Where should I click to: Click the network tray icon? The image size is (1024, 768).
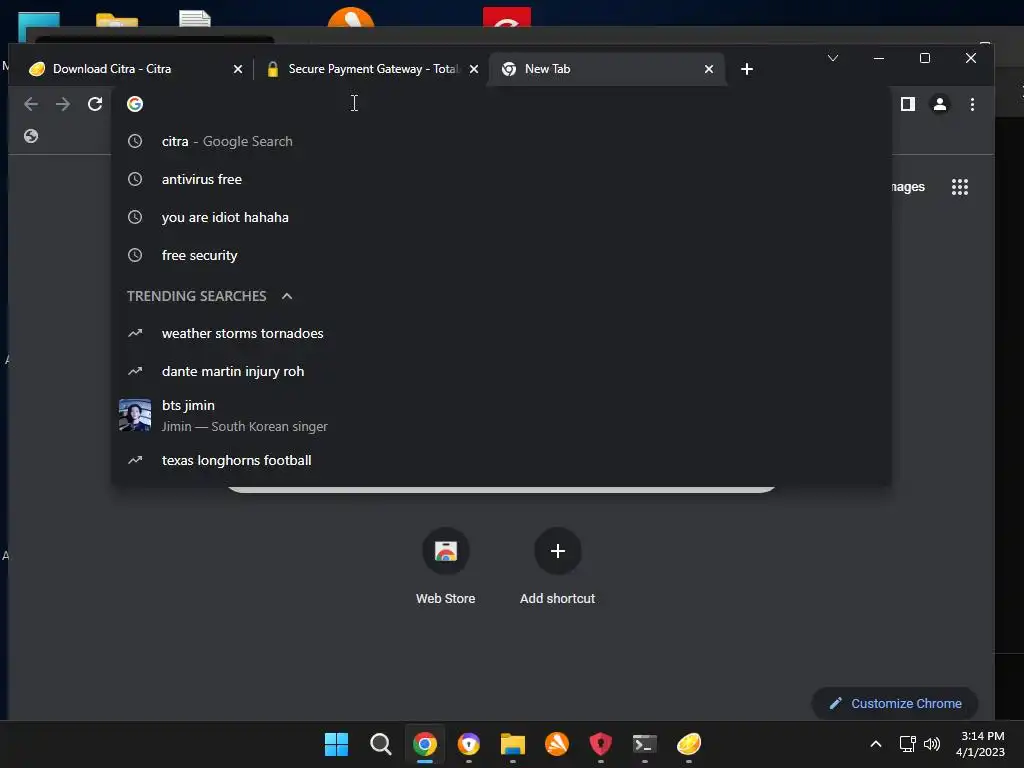pyautogui.click(x=907, y=744)
